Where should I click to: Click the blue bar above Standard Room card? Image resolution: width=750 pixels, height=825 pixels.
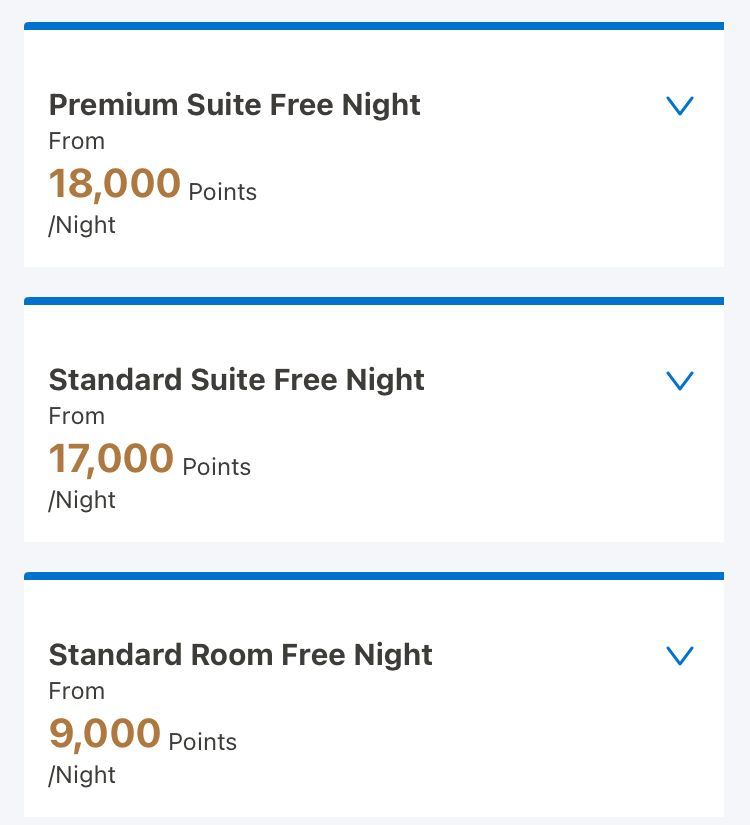[374, 576]
